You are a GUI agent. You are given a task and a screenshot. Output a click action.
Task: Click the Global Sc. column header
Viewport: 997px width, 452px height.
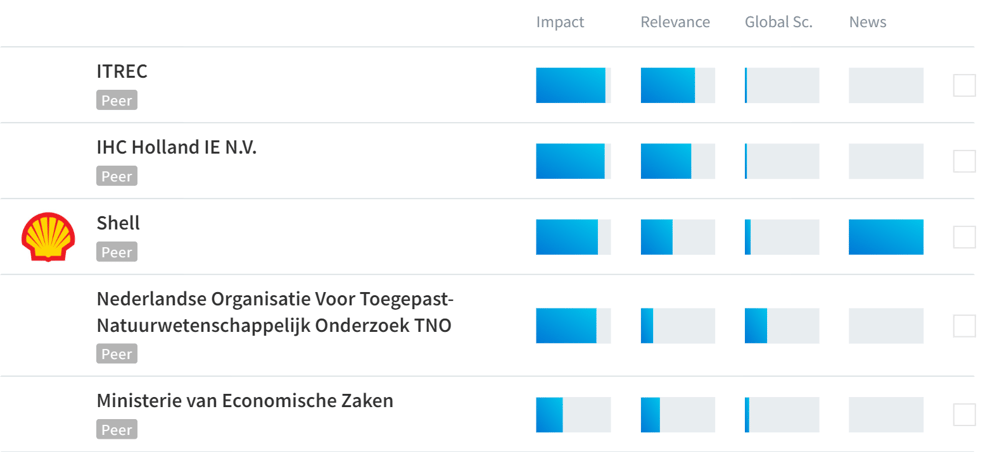[778, 22]
